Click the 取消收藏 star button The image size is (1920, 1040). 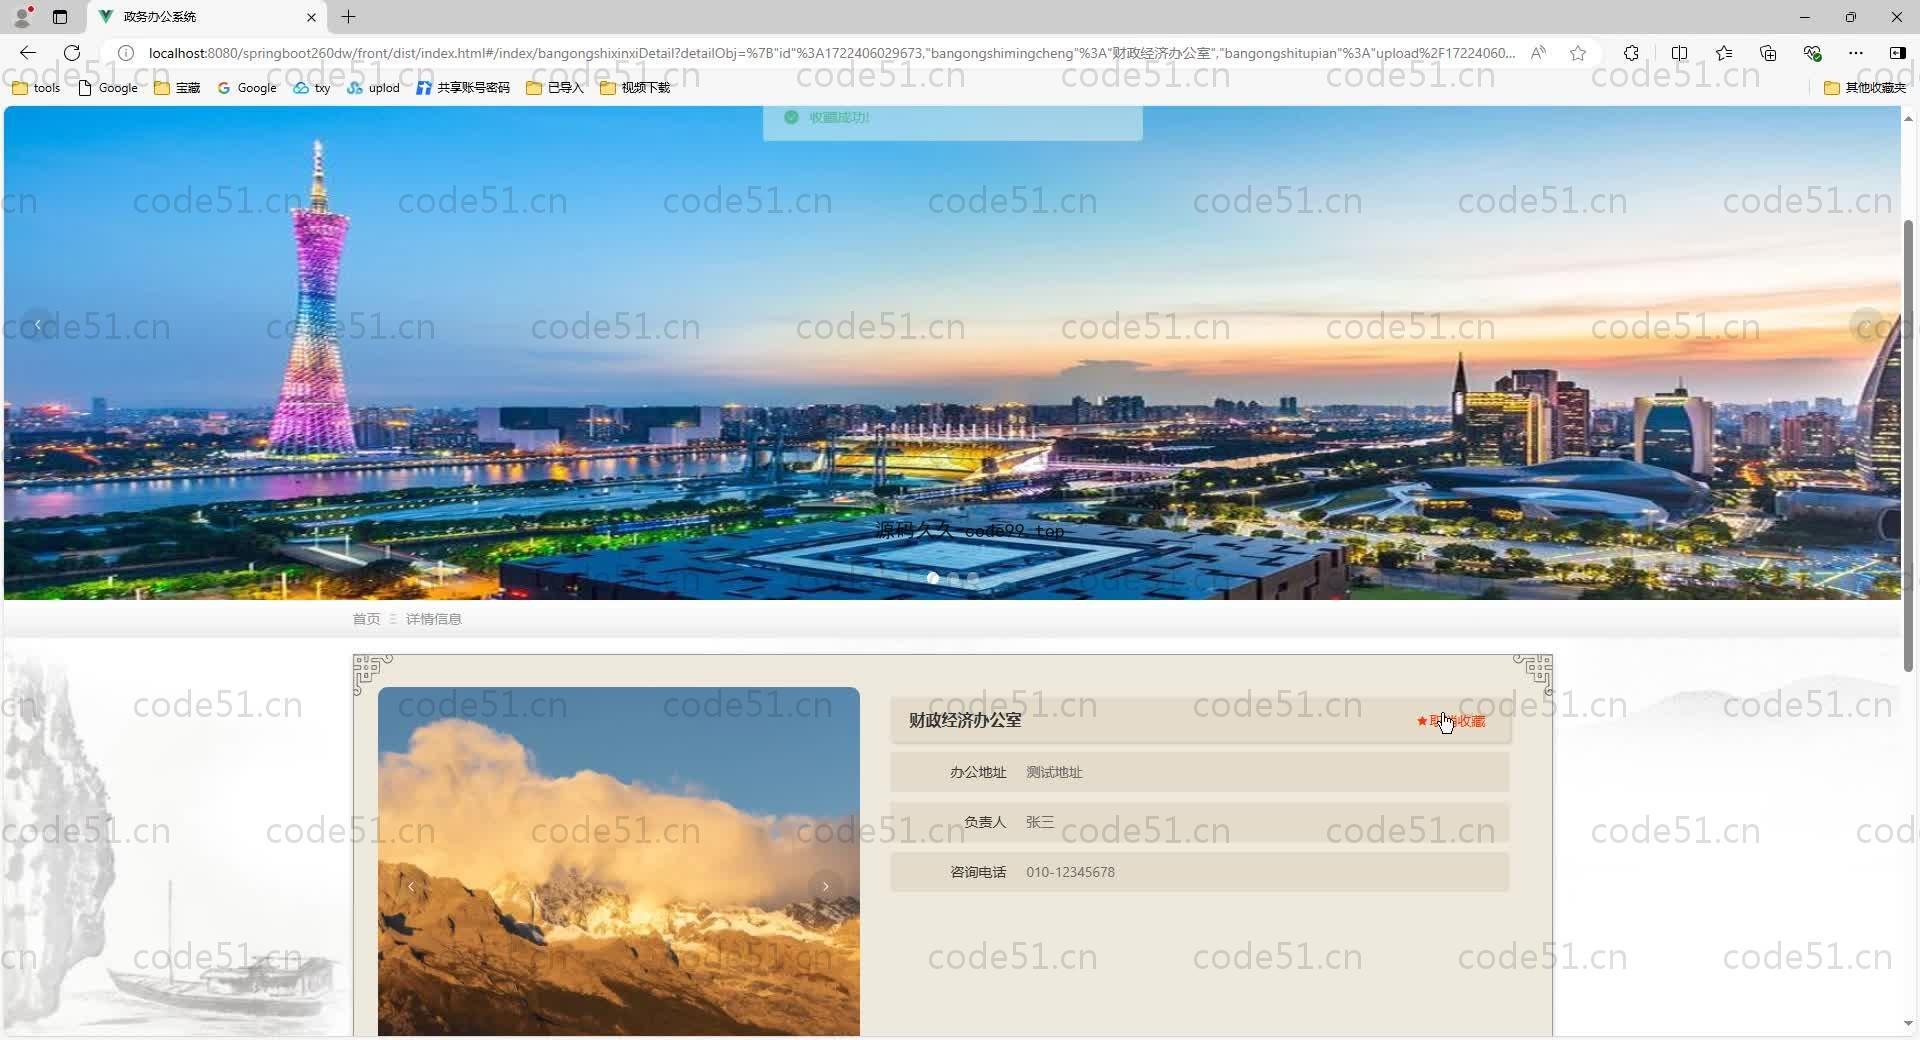1451,721
